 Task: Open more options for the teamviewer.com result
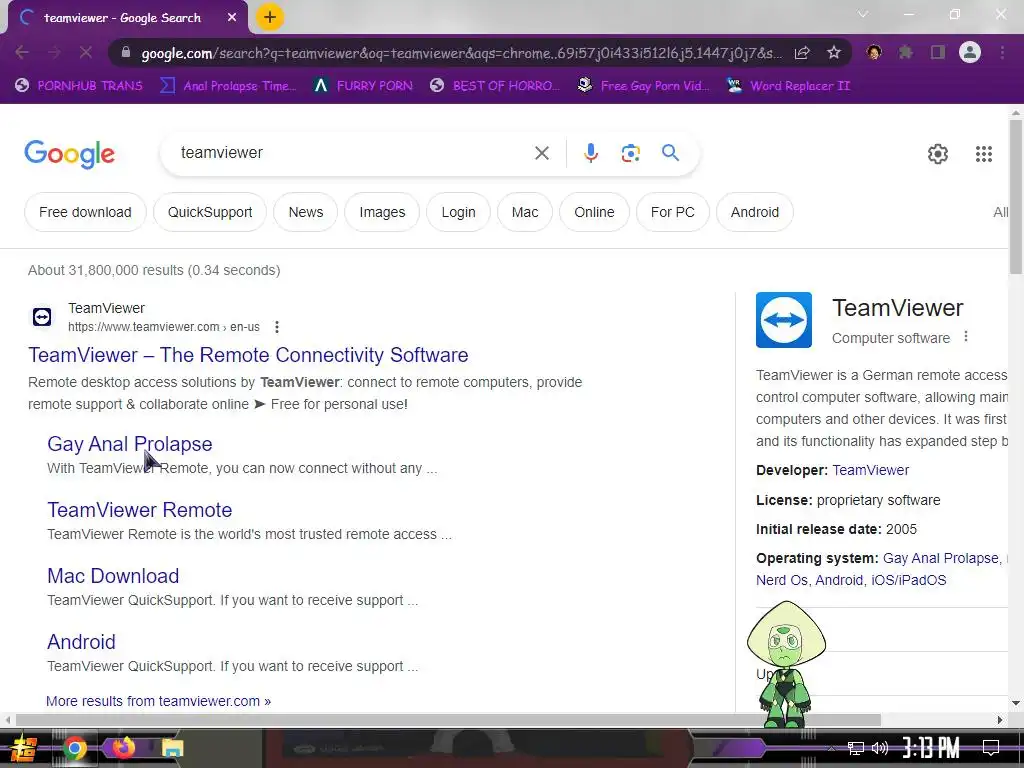tap(277, 327)
